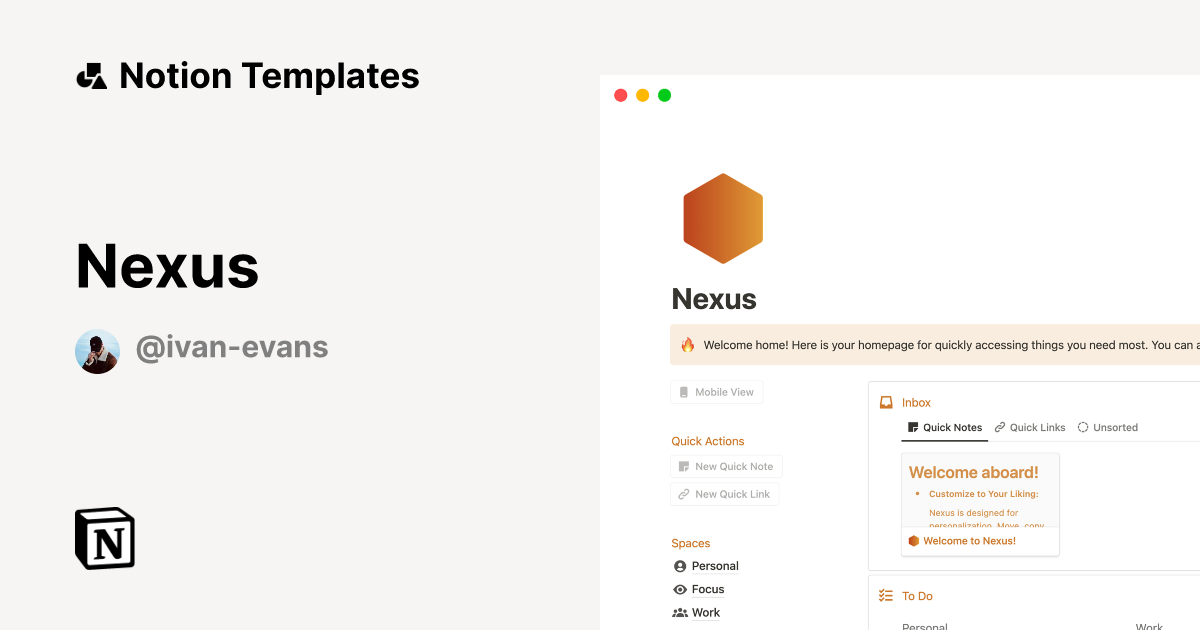Toggle Mobile View
The image size is (1200, 630).
(x=716, y=391)
